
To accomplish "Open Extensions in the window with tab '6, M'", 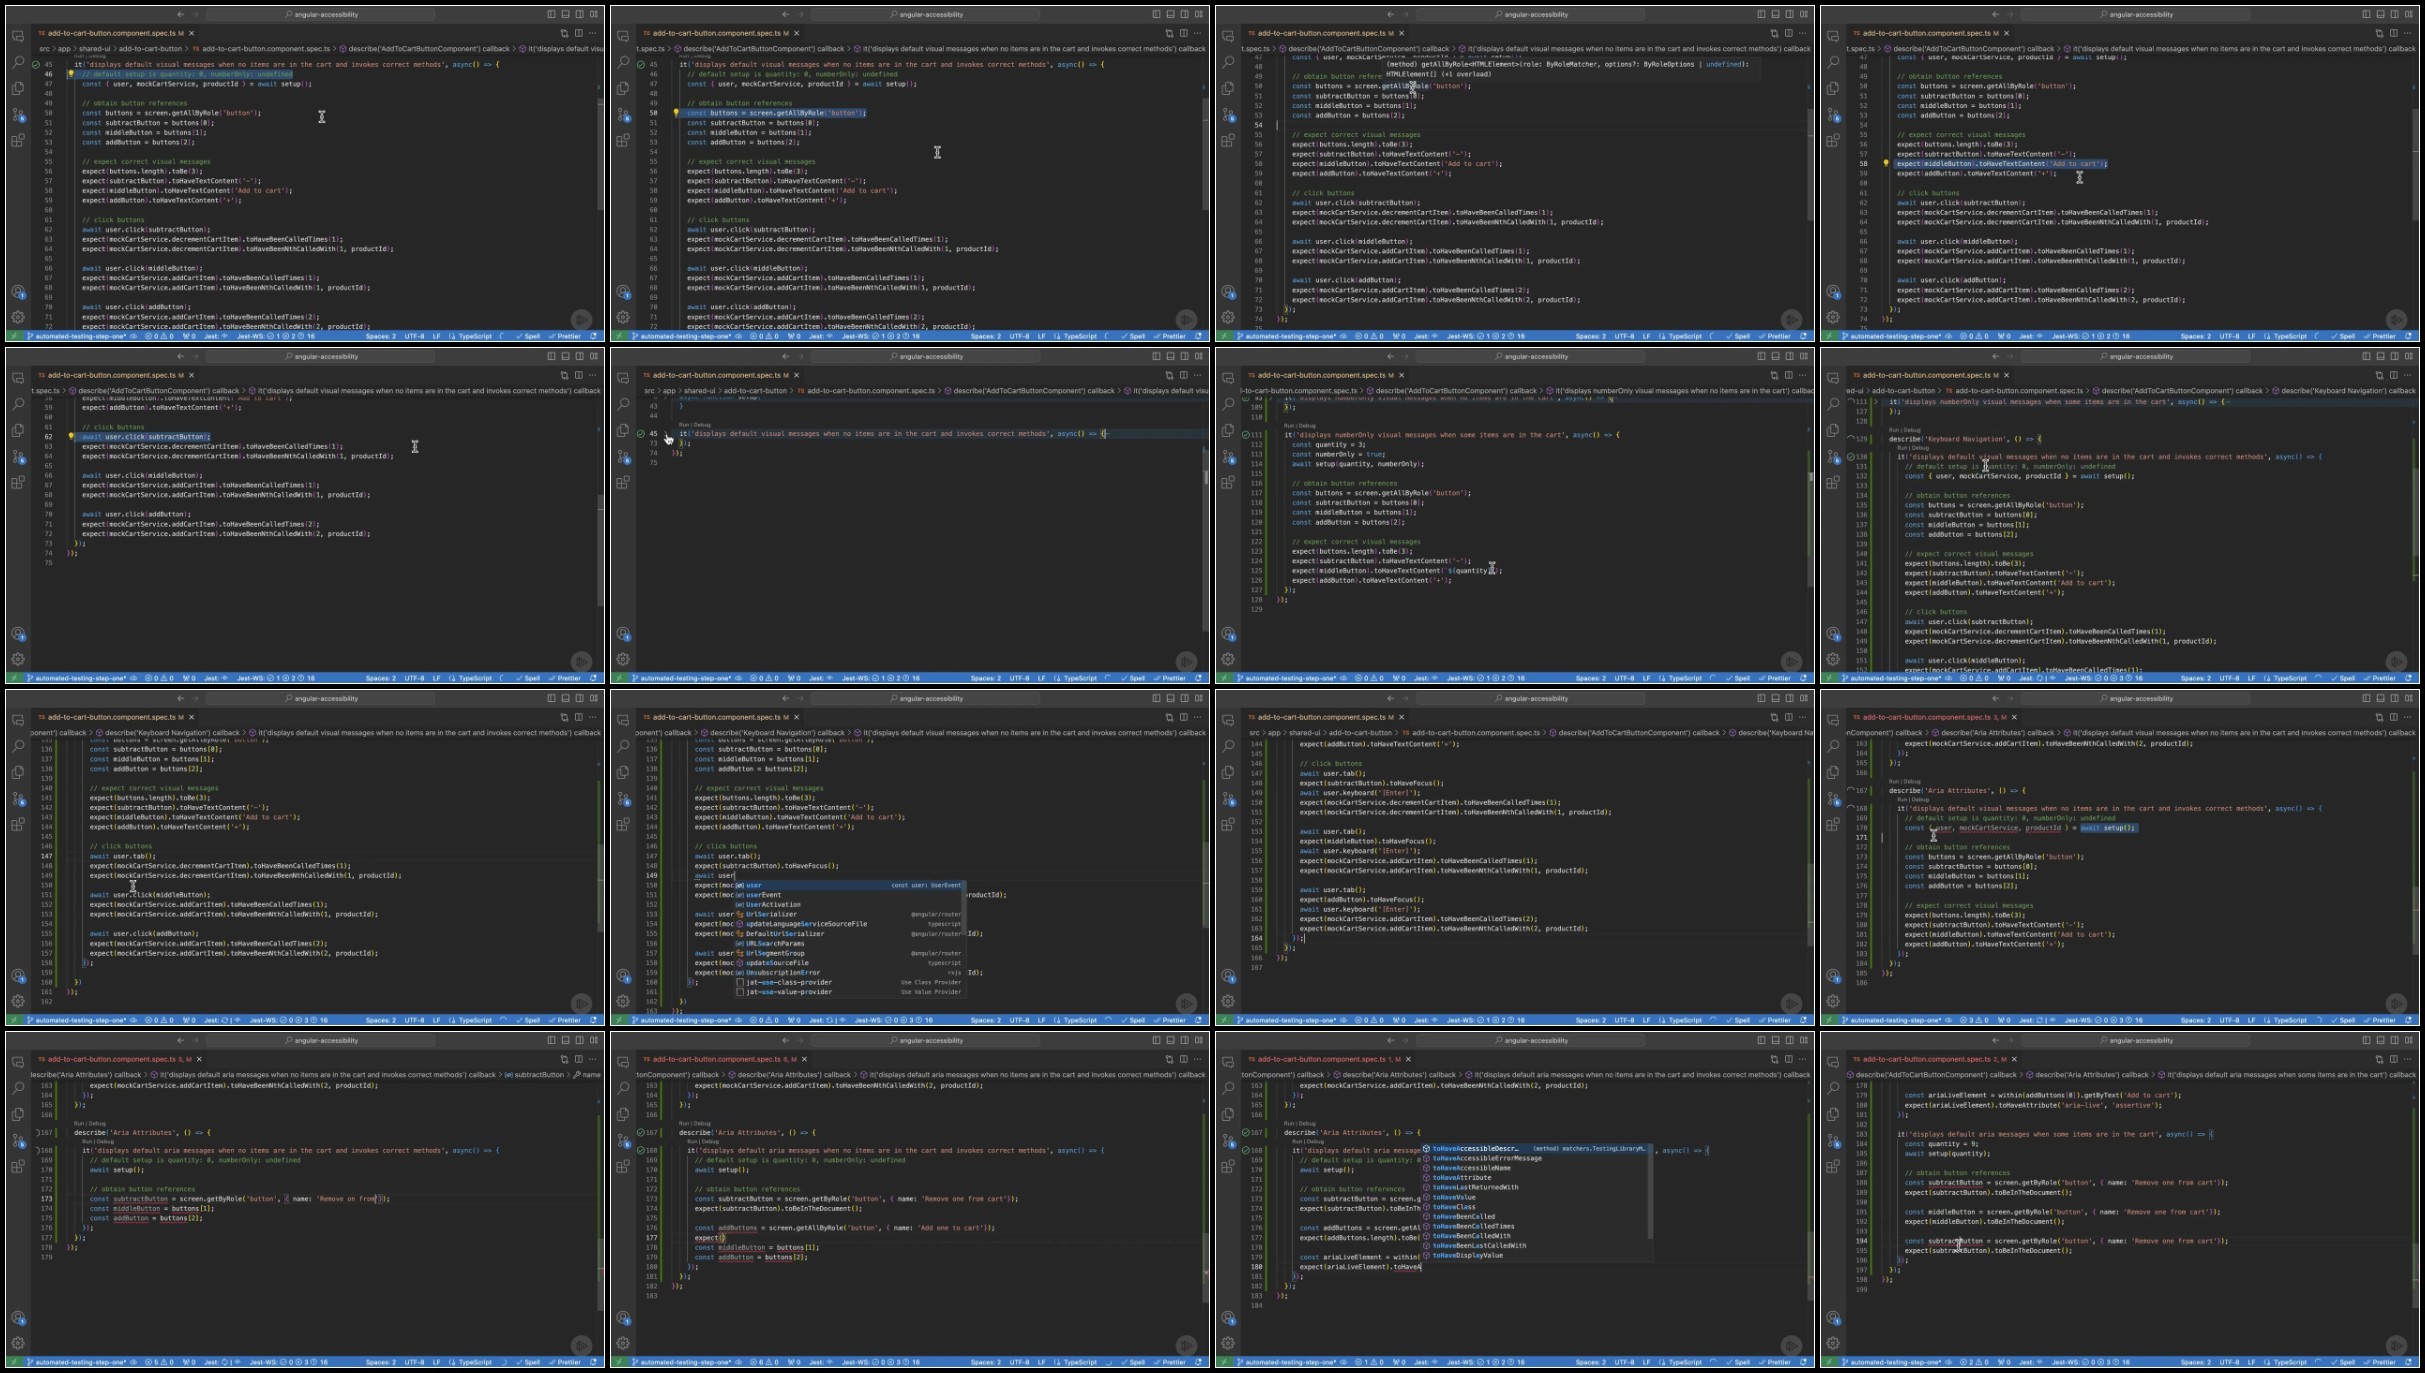I will coord(623,1166).
